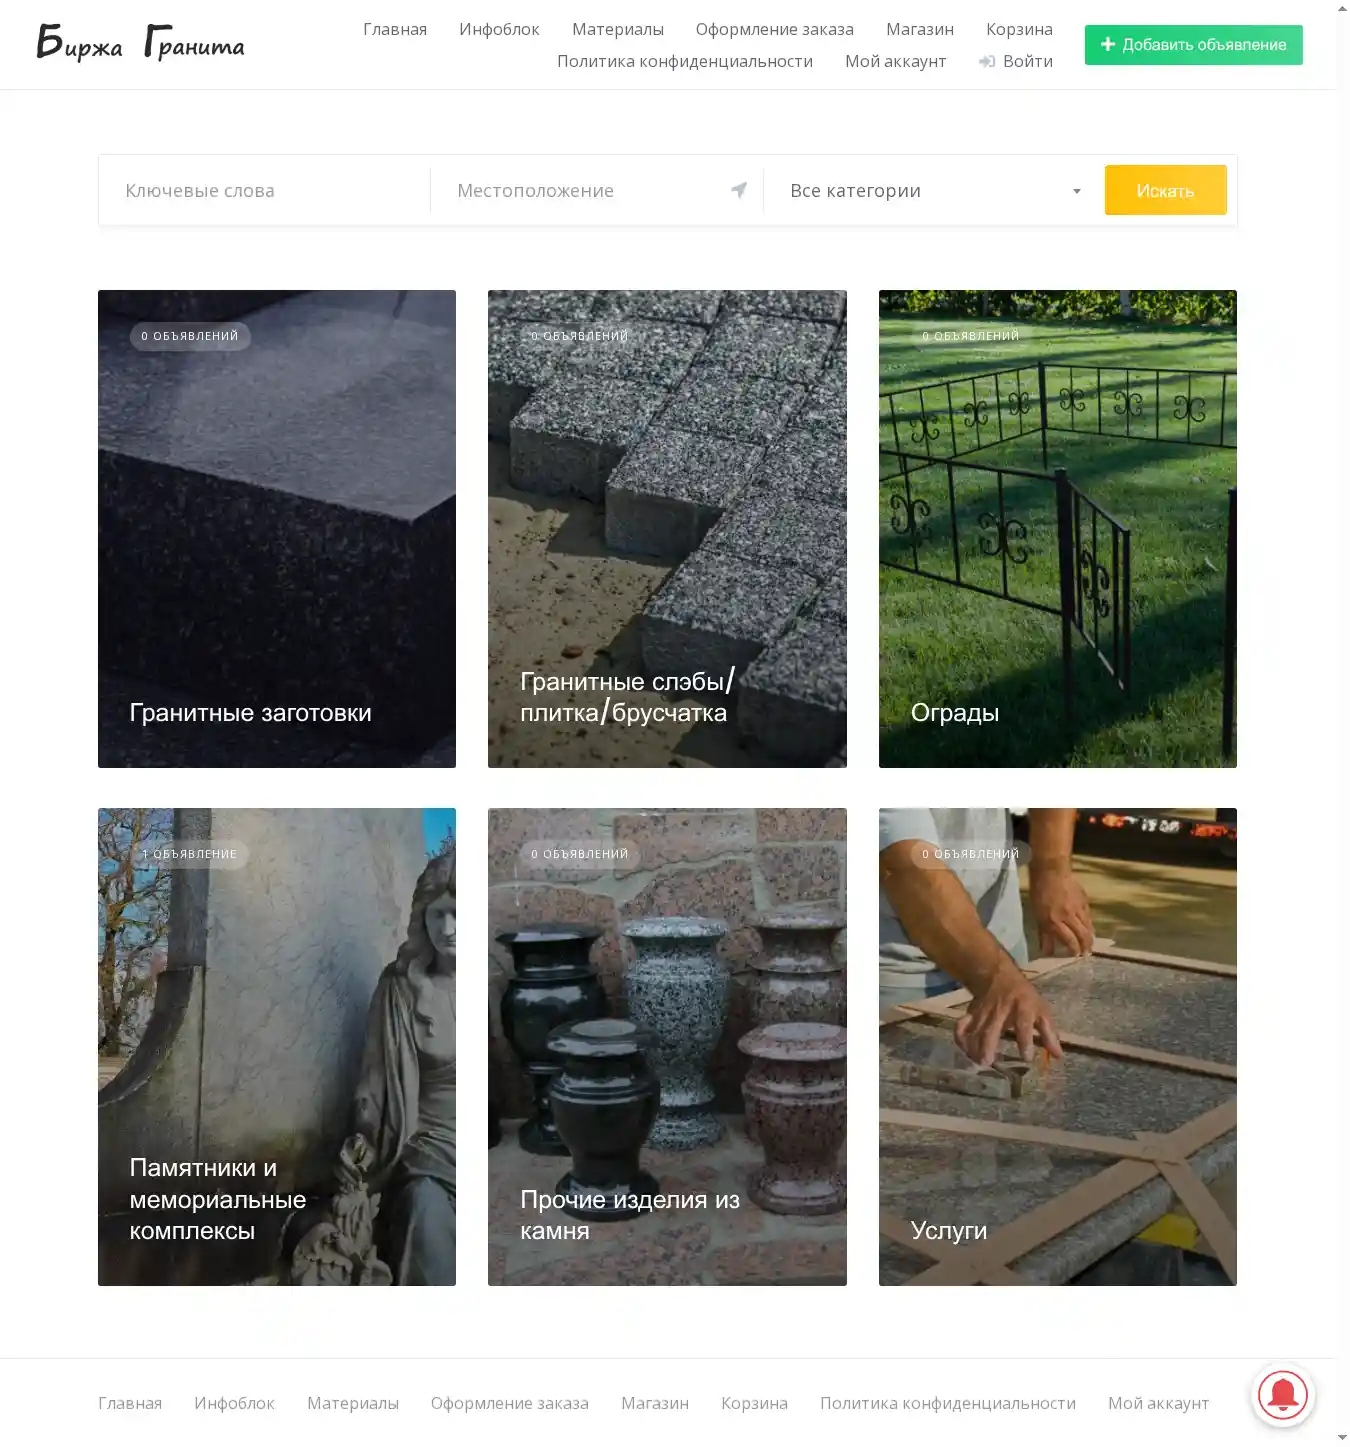The image size is (1350, 1447).
Task: Open Памятники и мемориальные комплексы card
Action: click(x=277, y=1047)
